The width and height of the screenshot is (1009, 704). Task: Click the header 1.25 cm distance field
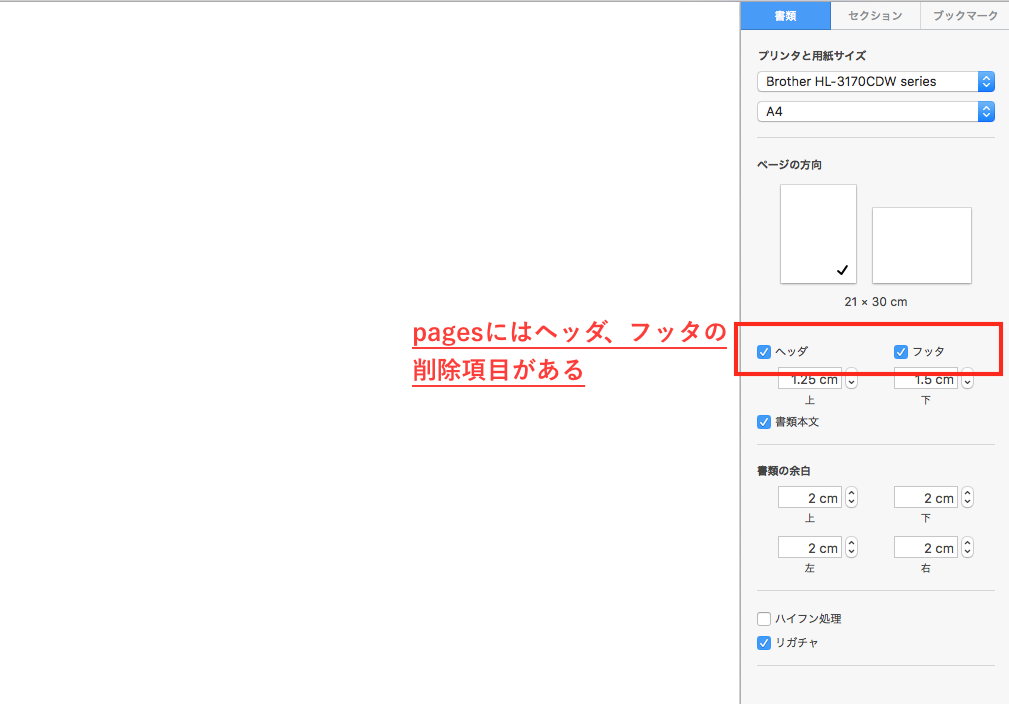point(810,380)
